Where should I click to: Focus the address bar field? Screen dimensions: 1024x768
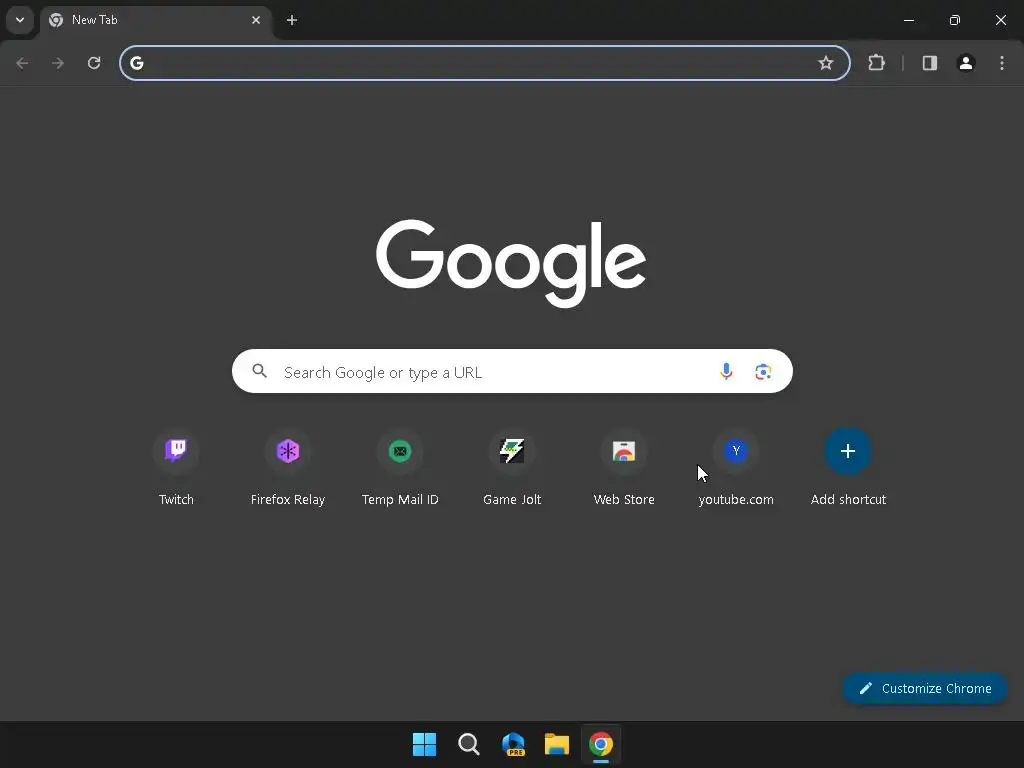(485, 63)
